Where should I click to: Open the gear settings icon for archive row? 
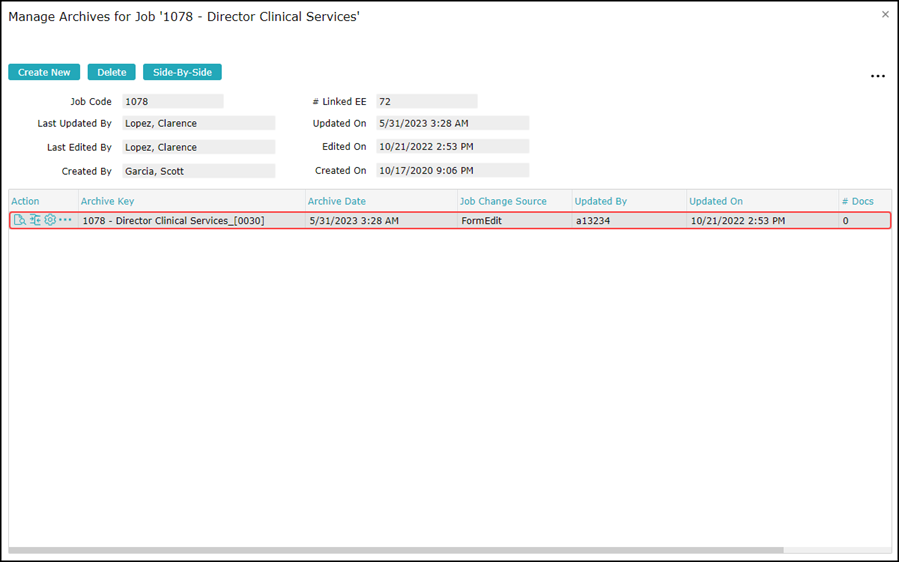[x=50, y=220]
